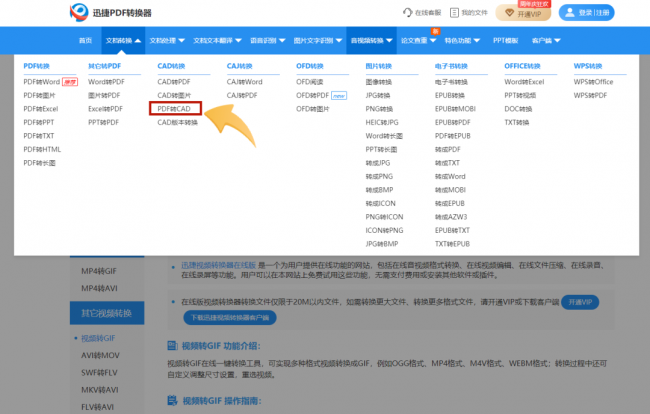
Task: Click the 在线客服 headset icon
Action: pos(407,12)
